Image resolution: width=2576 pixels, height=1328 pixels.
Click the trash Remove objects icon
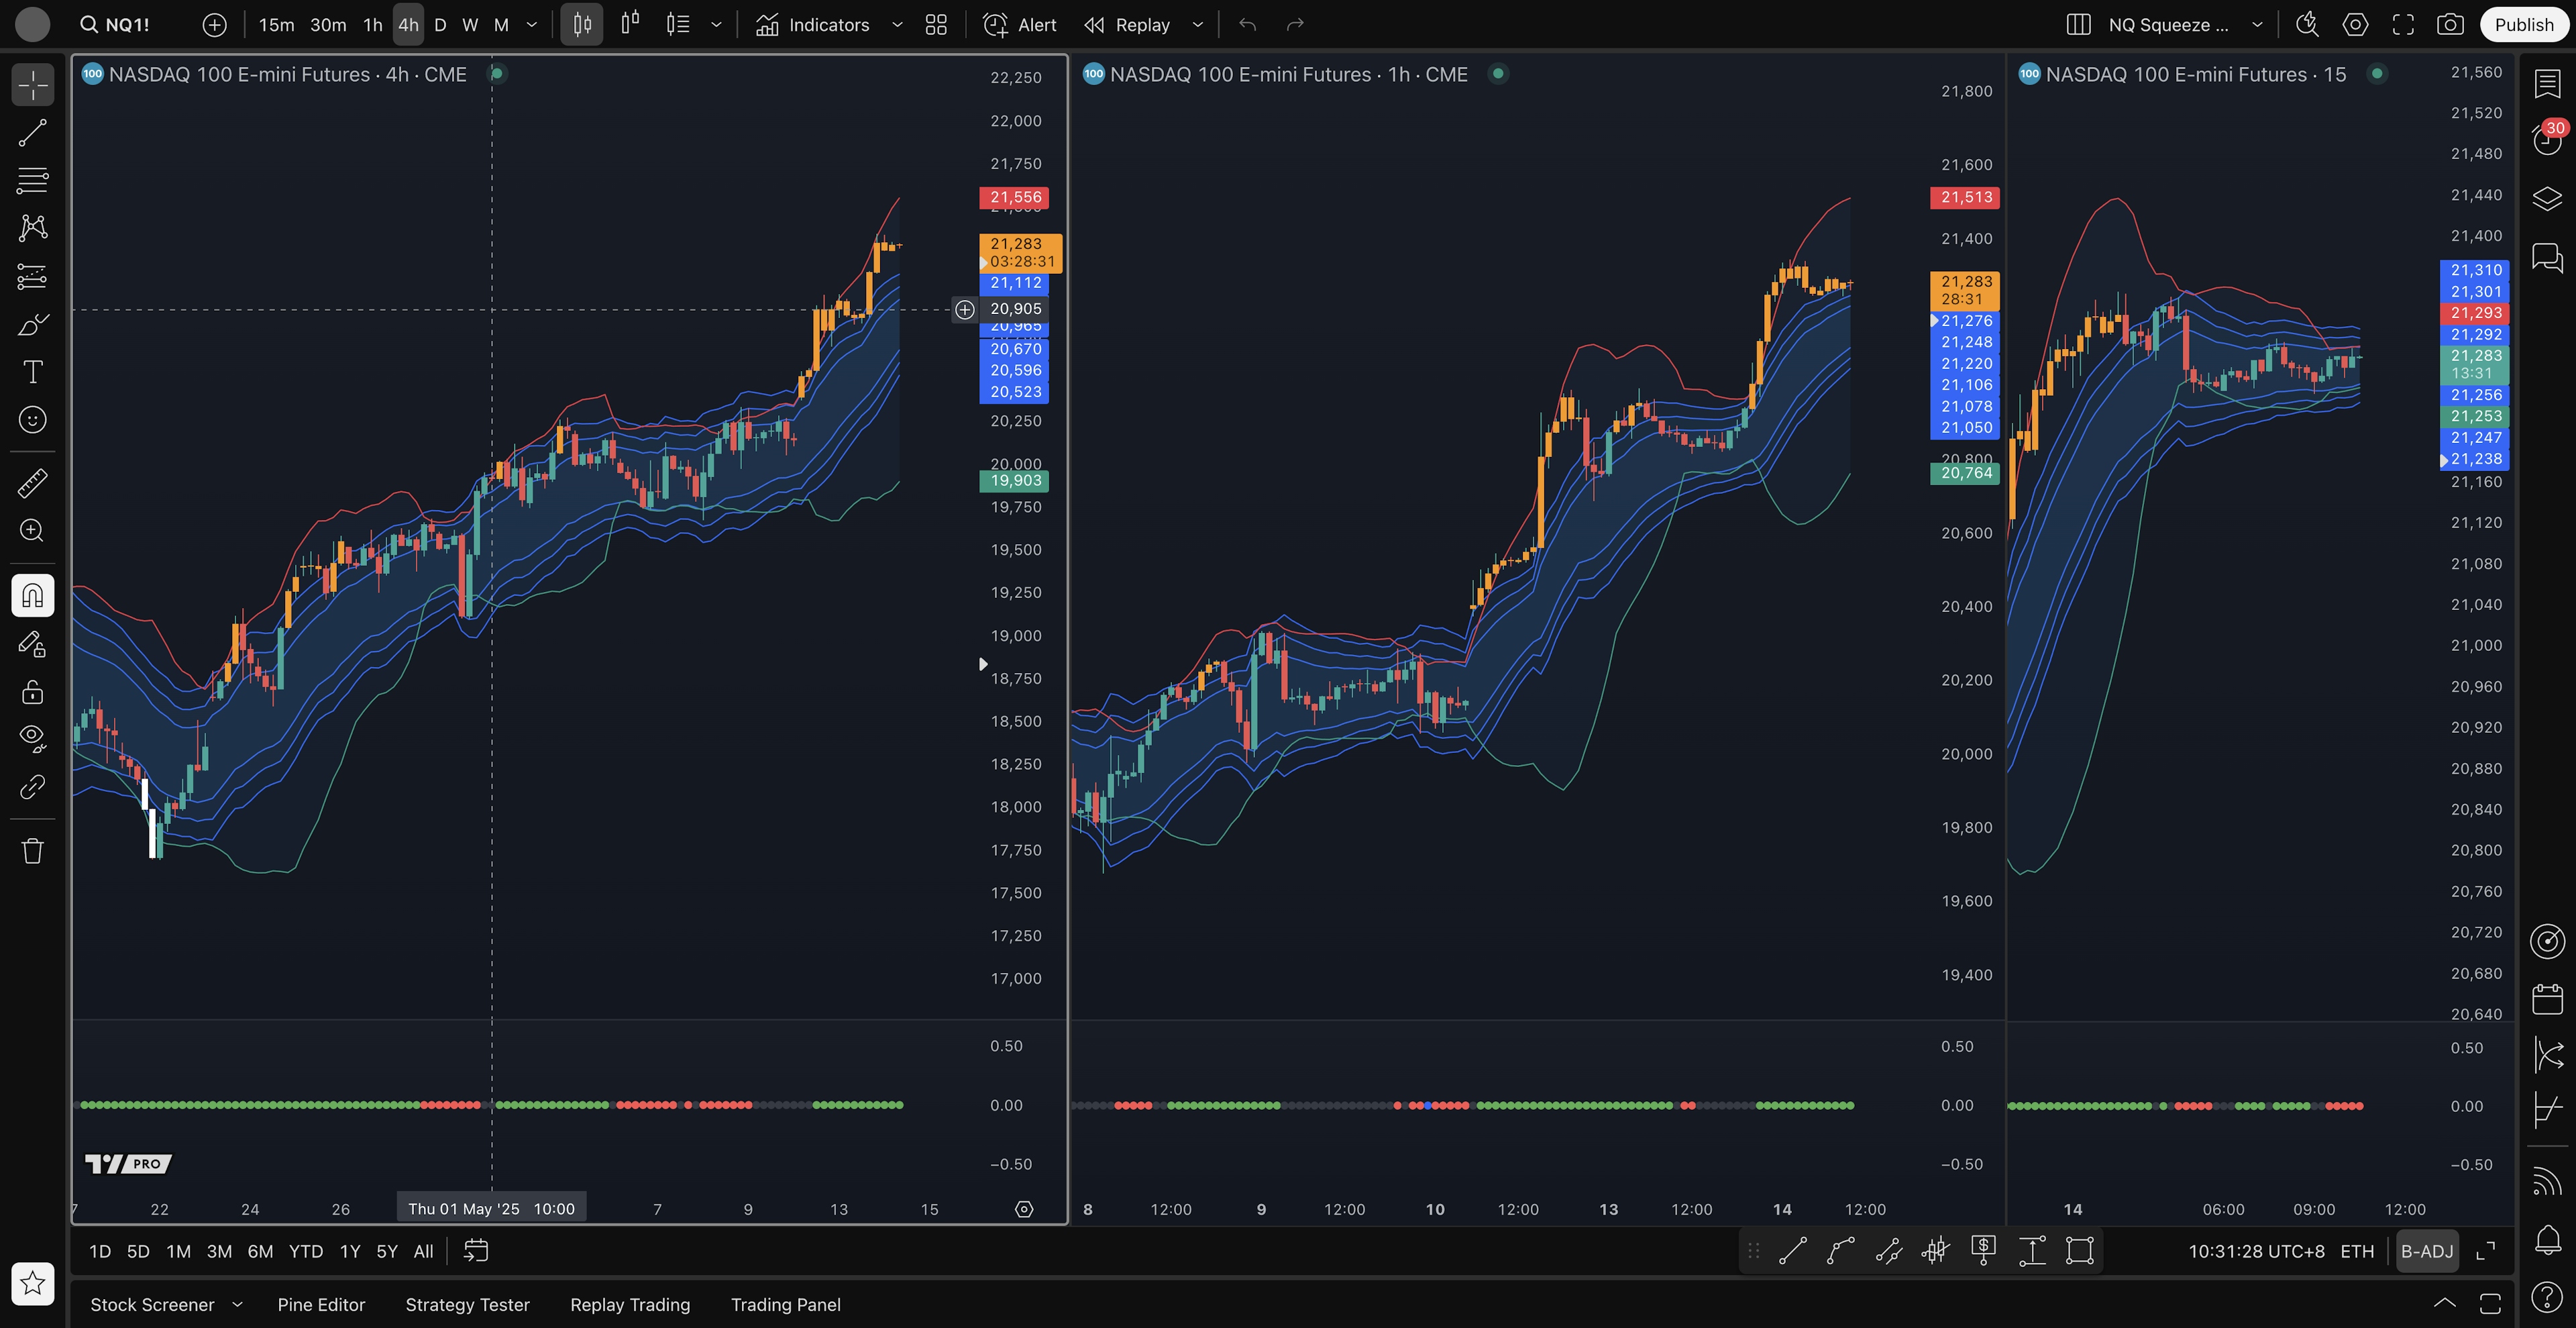32,851
